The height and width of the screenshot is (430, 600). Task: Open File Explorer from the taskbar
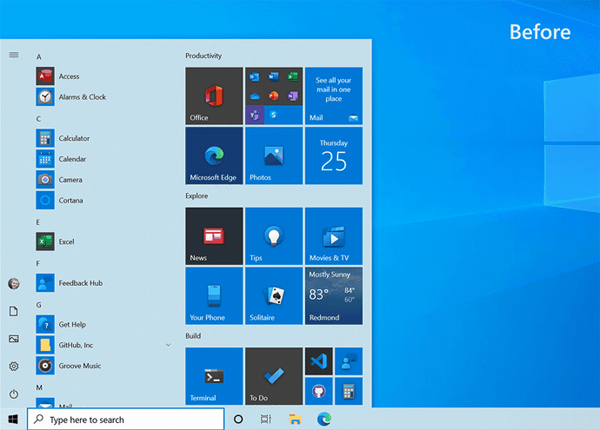(295, 420)
